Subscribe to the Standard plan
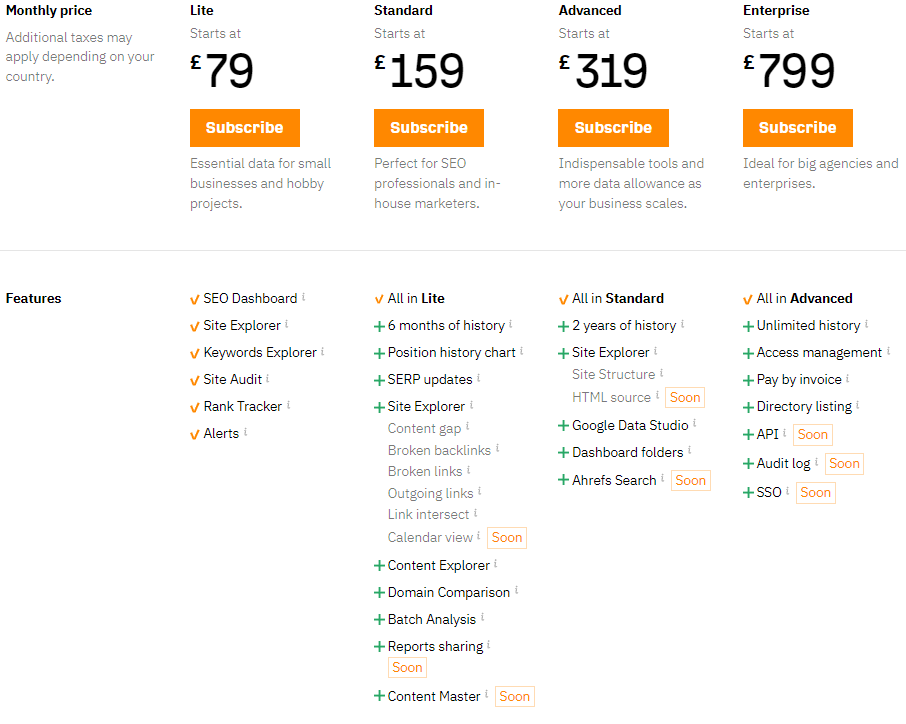 click(x=429, y=128)
